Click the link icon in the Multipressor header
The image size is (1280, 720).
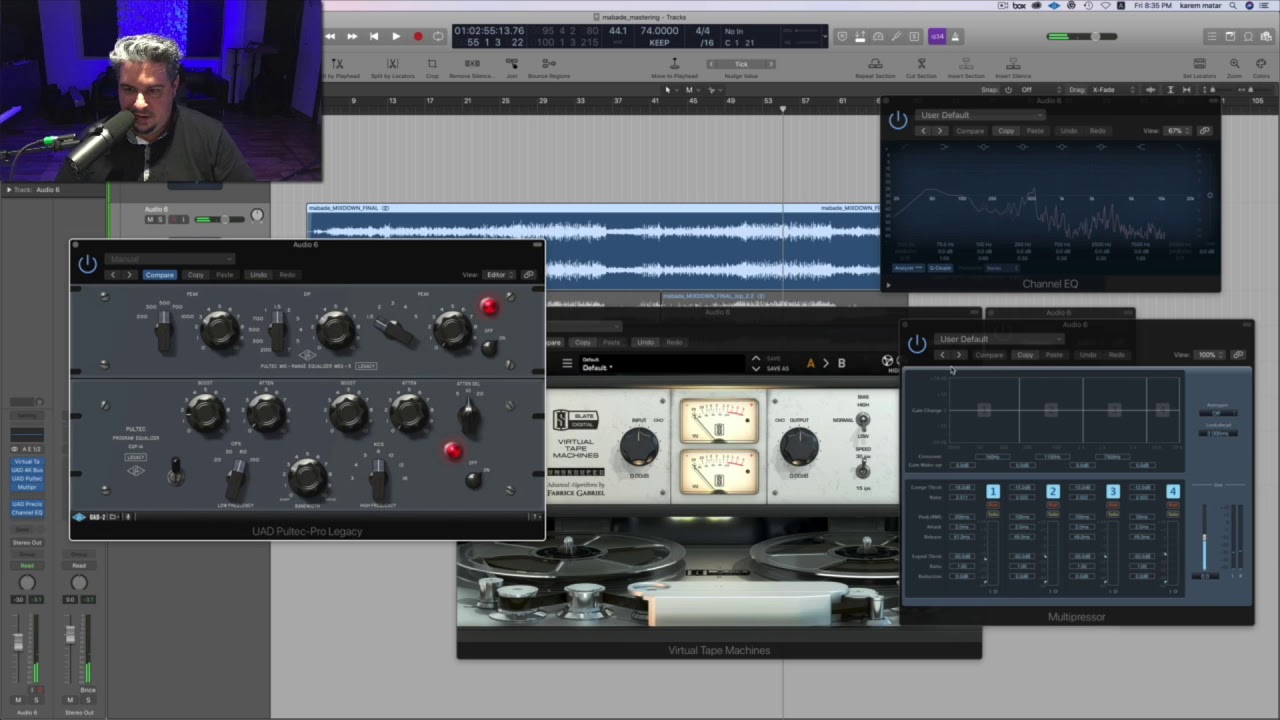click(x=1238, y=355)
